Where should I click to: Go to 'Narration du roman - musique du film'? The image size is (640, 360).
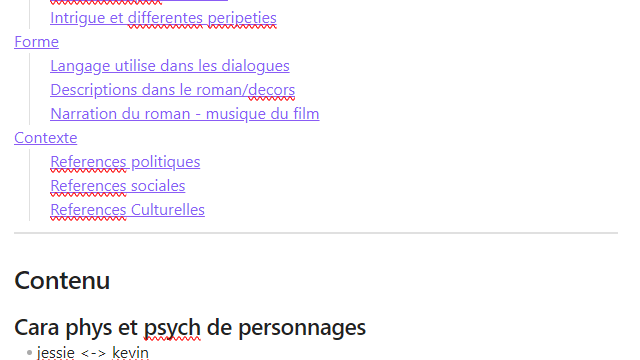pyautogui.click(x=184, y=114)
